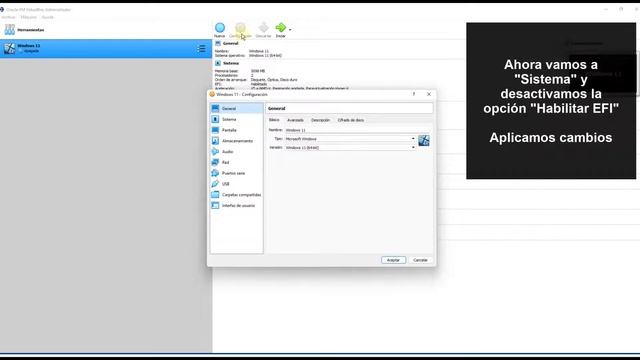Click the Descartar toolbar icon
This screenshot has height=360, width=640.
[263, 30]
